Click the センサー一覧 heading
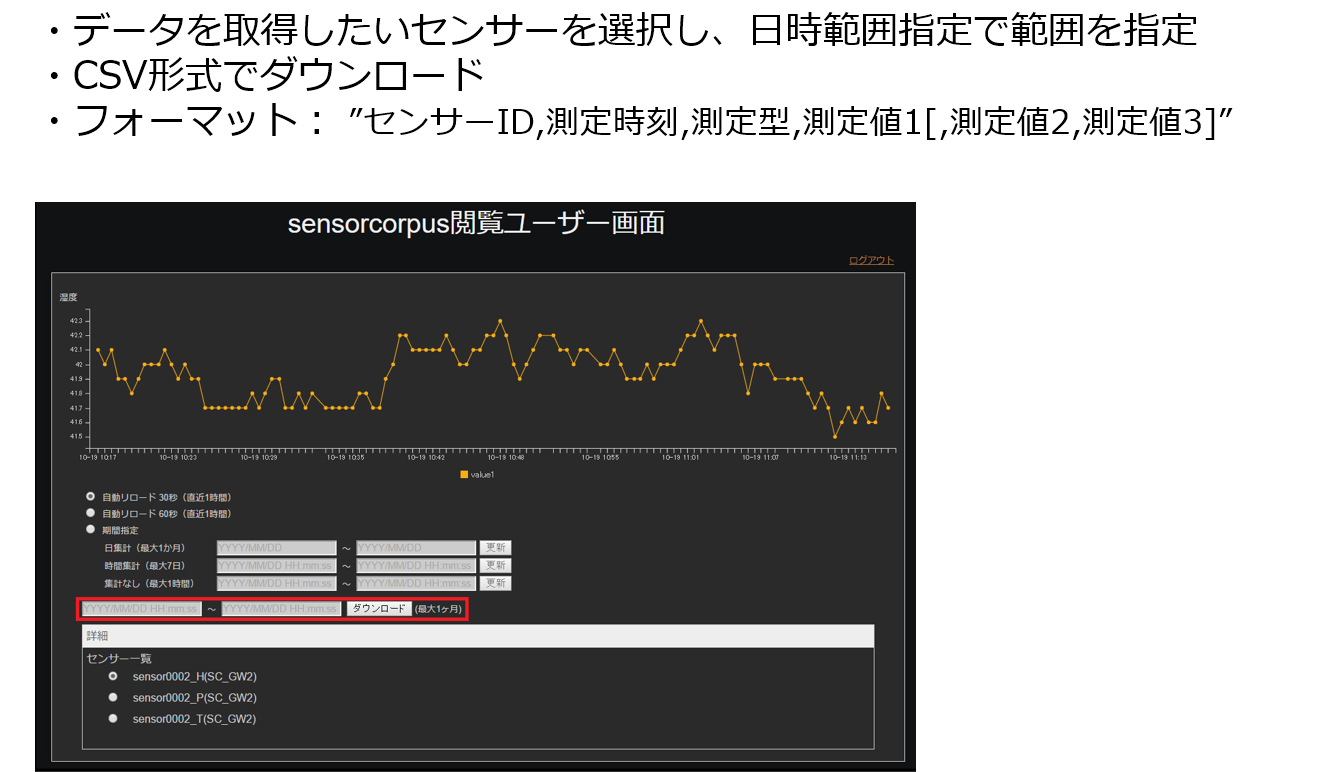1322x772 pixels. [119, 658]
